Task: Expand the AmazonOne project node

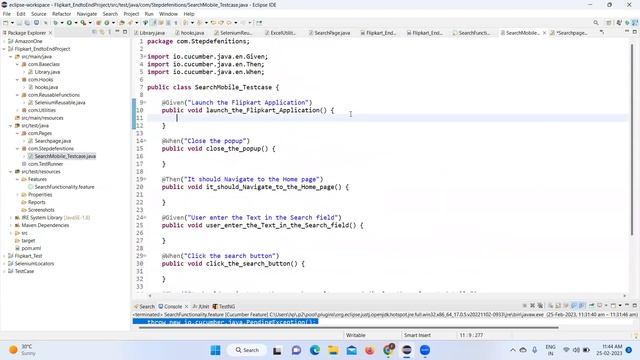Action: (x=4, y=41)
